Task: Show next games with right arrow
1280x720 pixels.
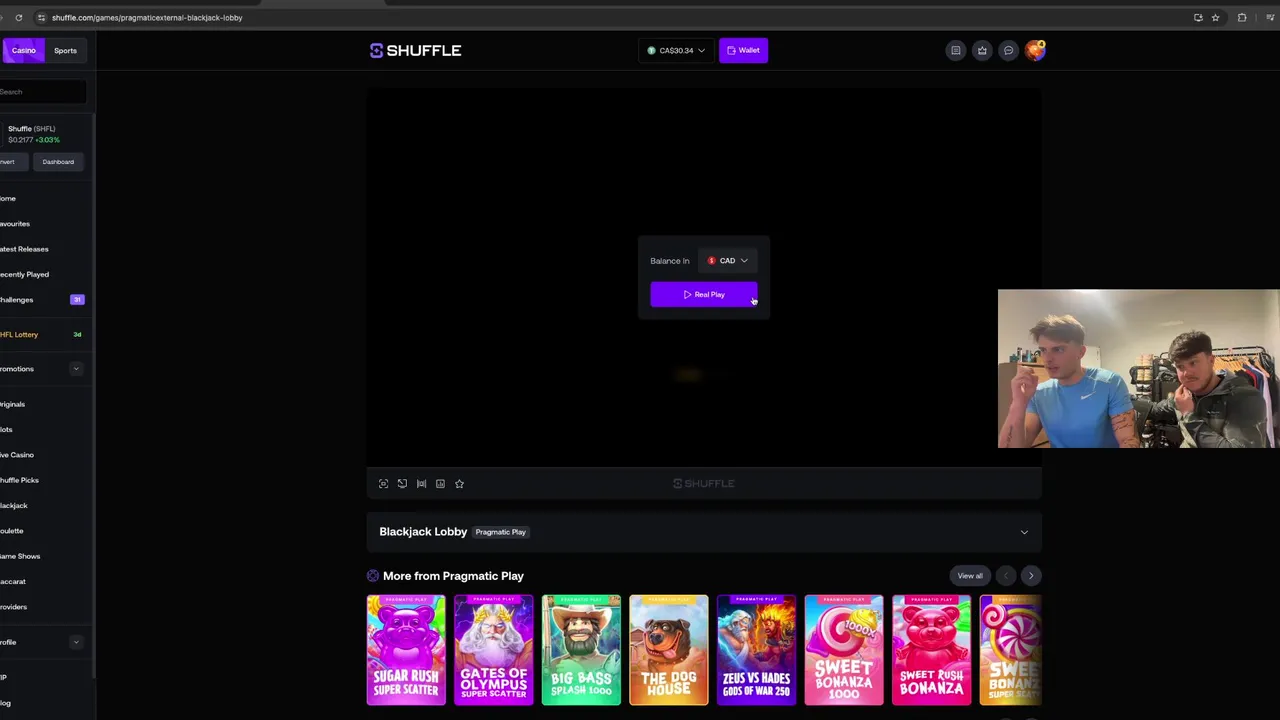Action: [1031, 576]
